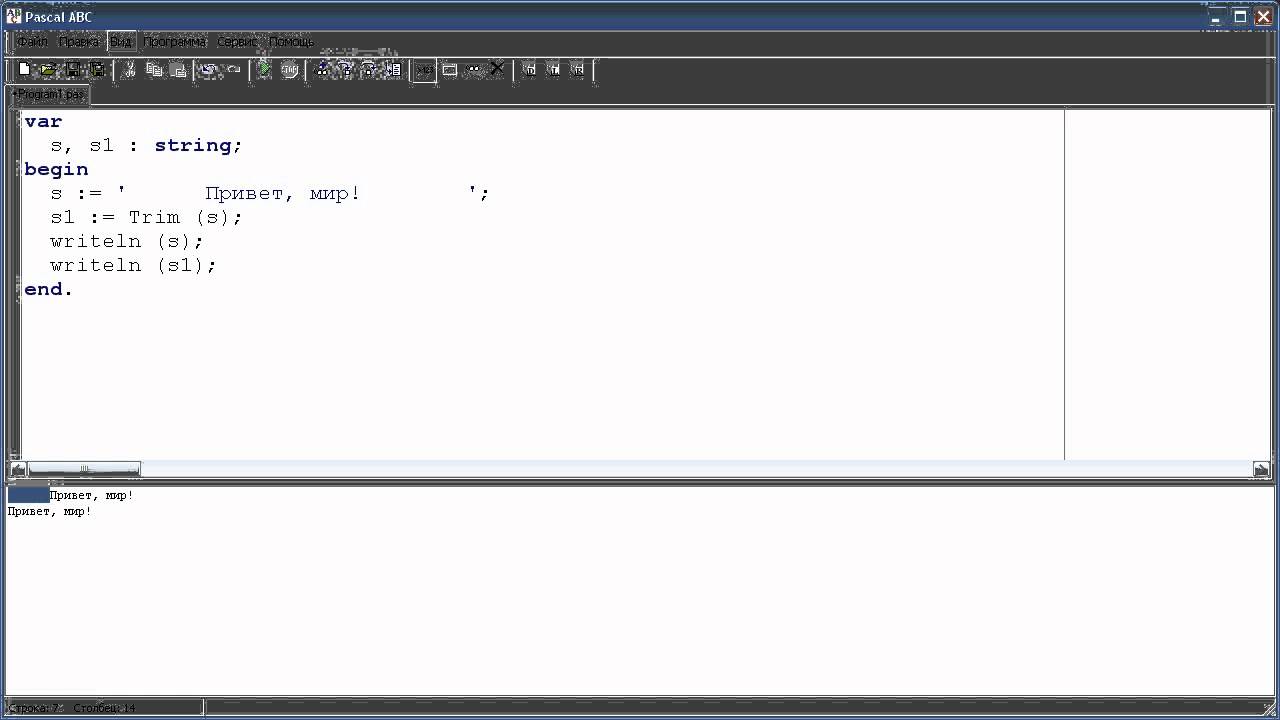The height and width of the screenshot is (720, 1280).
Task: Cut selection with scissors icon
Action: [x=129, y=70]
